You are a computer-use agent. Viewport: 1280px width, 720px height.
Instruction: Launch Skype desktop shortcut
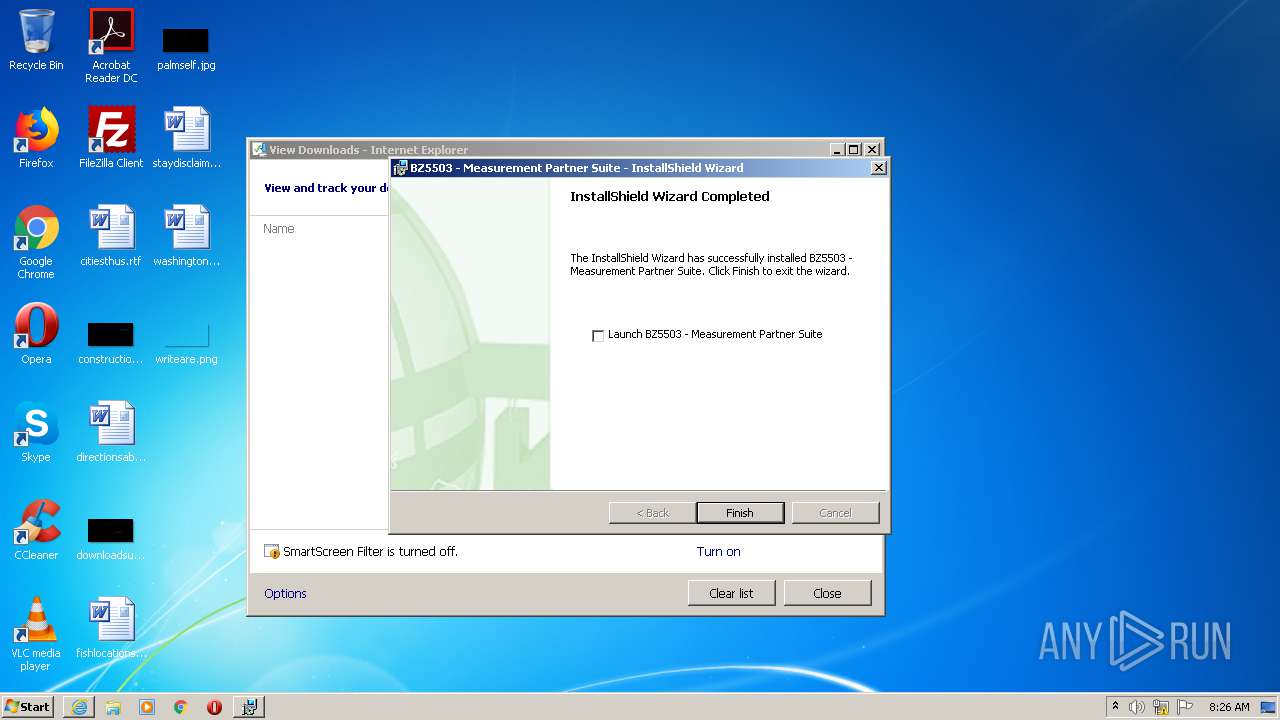tap(36, 432)
